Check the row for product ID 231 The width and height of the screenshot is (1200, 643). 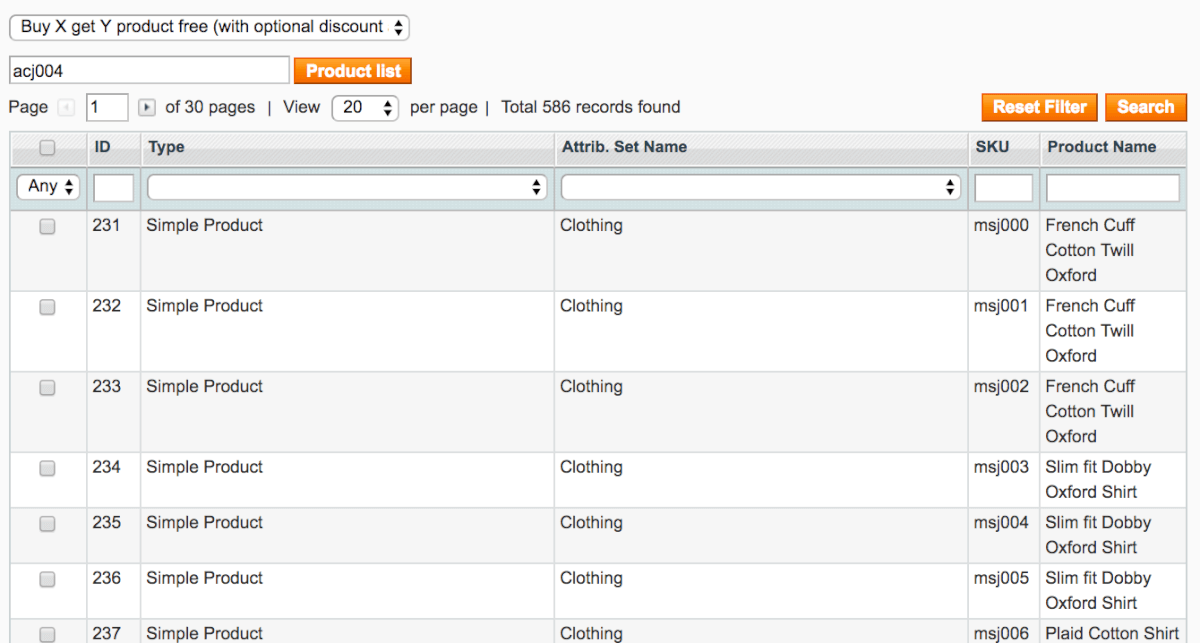coord(47,227)
